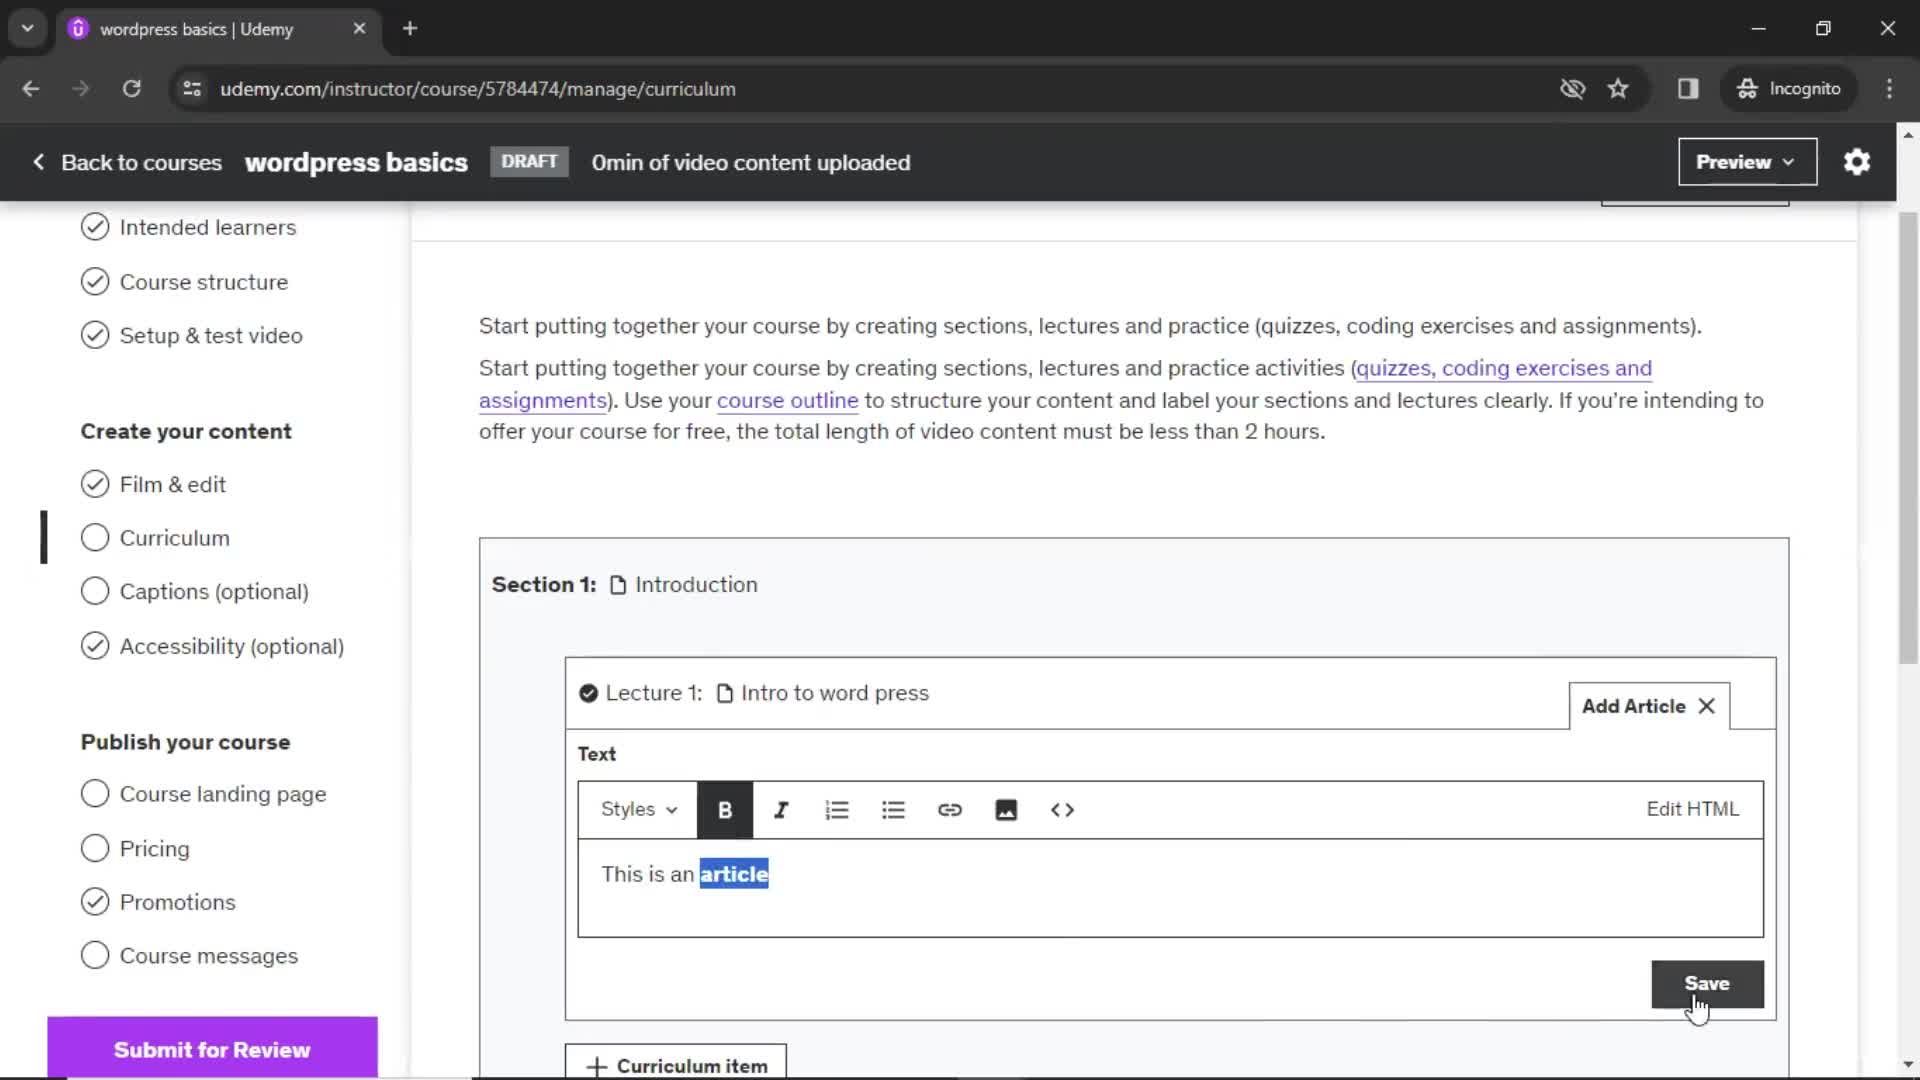Switch to Edit HTML mode
Screen dimensions: 1920x1080
click(x=1692, y=809)
